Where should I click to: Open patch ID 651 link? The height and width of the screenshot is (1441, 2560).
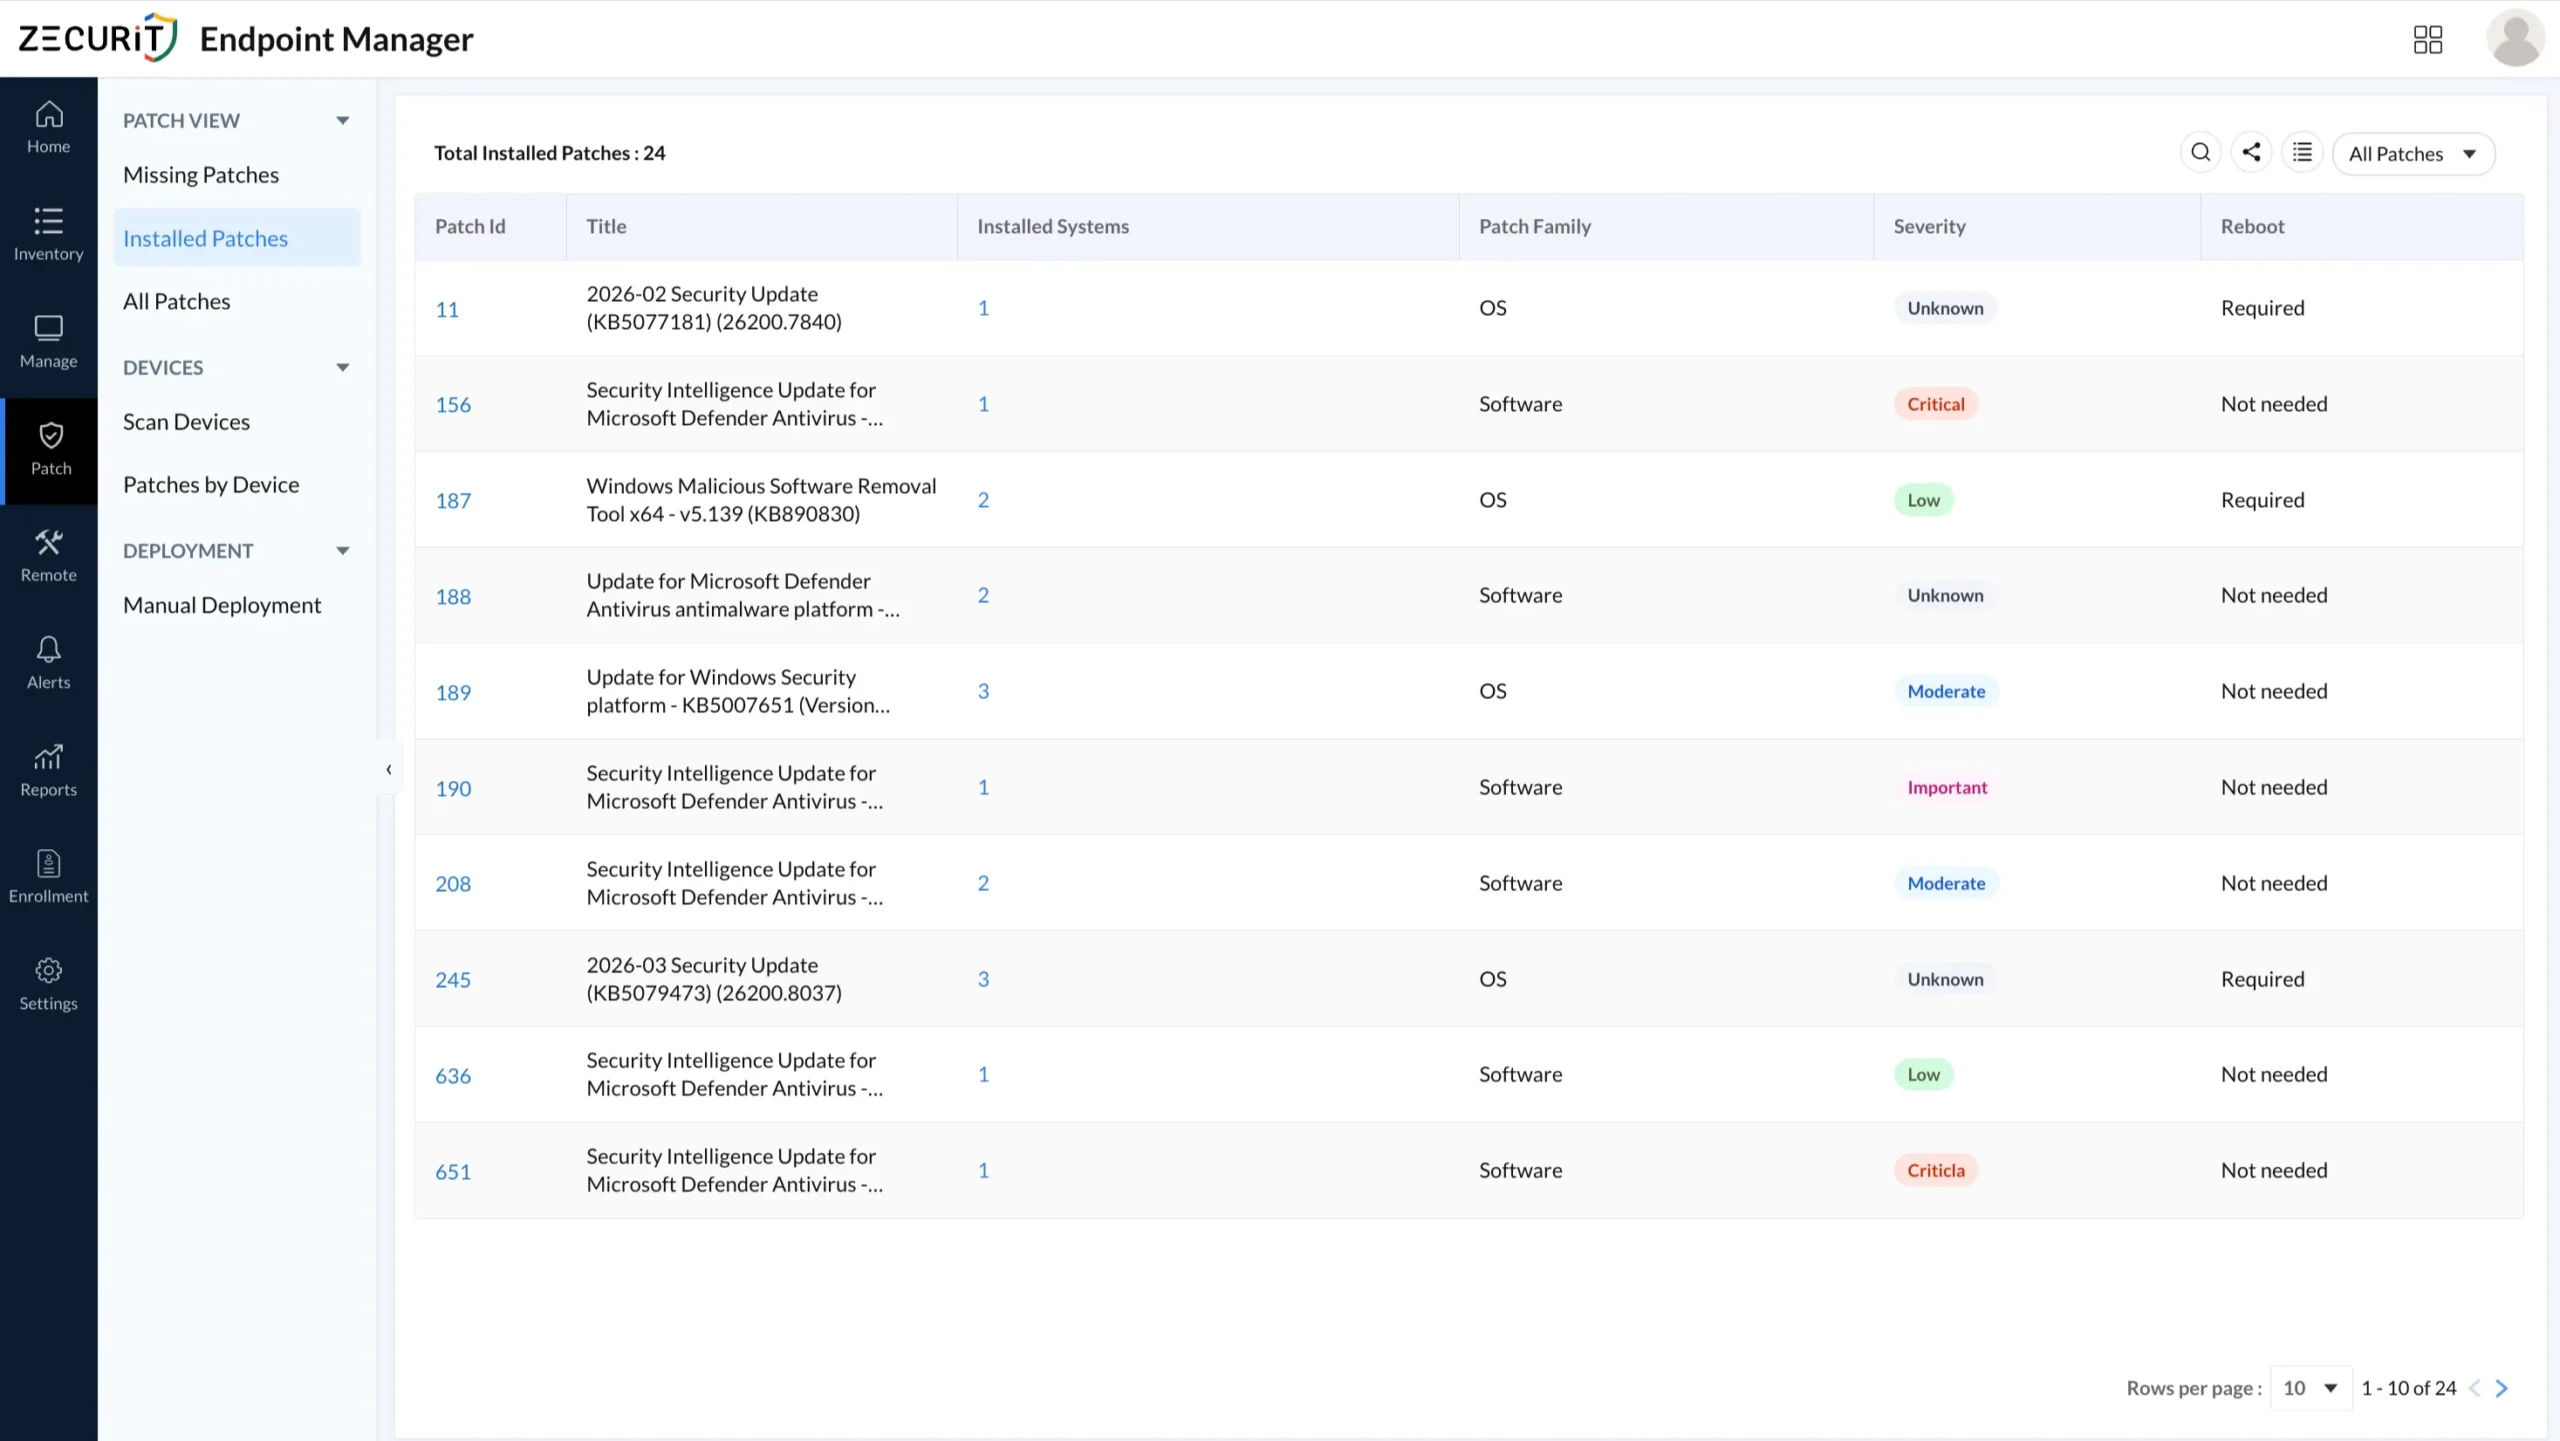(x=453, y=1172)
